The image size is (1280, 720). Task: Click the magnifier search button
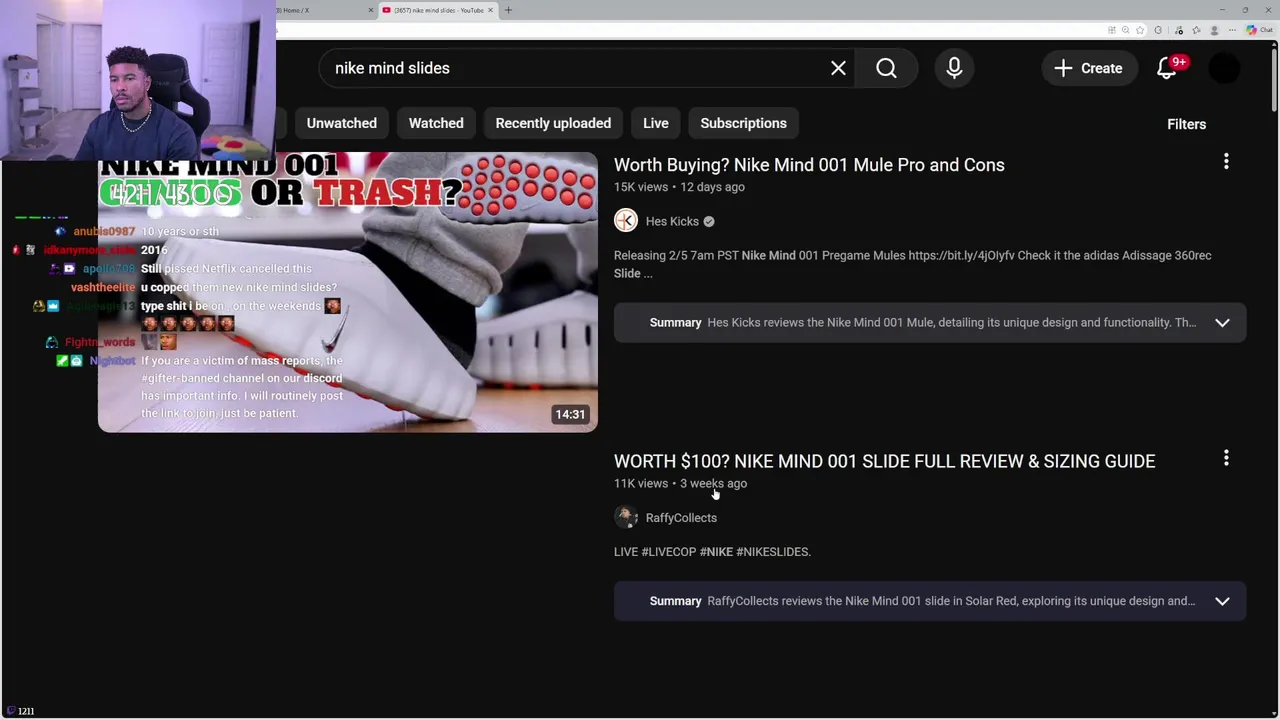(886, 68)
